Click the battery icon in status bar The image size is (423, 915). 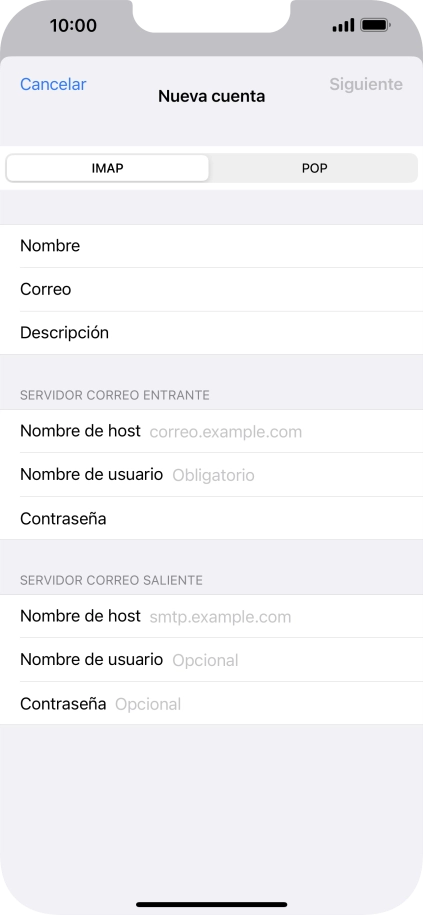click(x=376, y=25)
